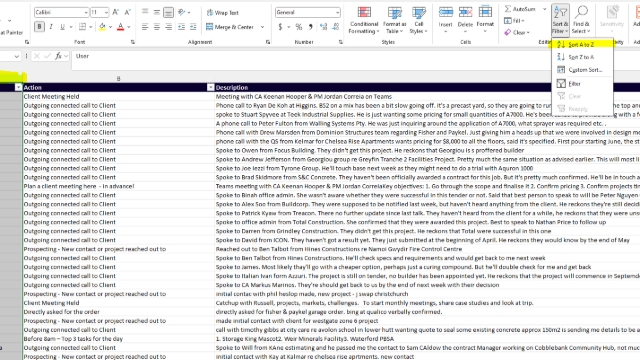Image resolution: width=640 pixels, height=360 pixels.
Task: Open Format as Table gallery
Action: (394, 20)
